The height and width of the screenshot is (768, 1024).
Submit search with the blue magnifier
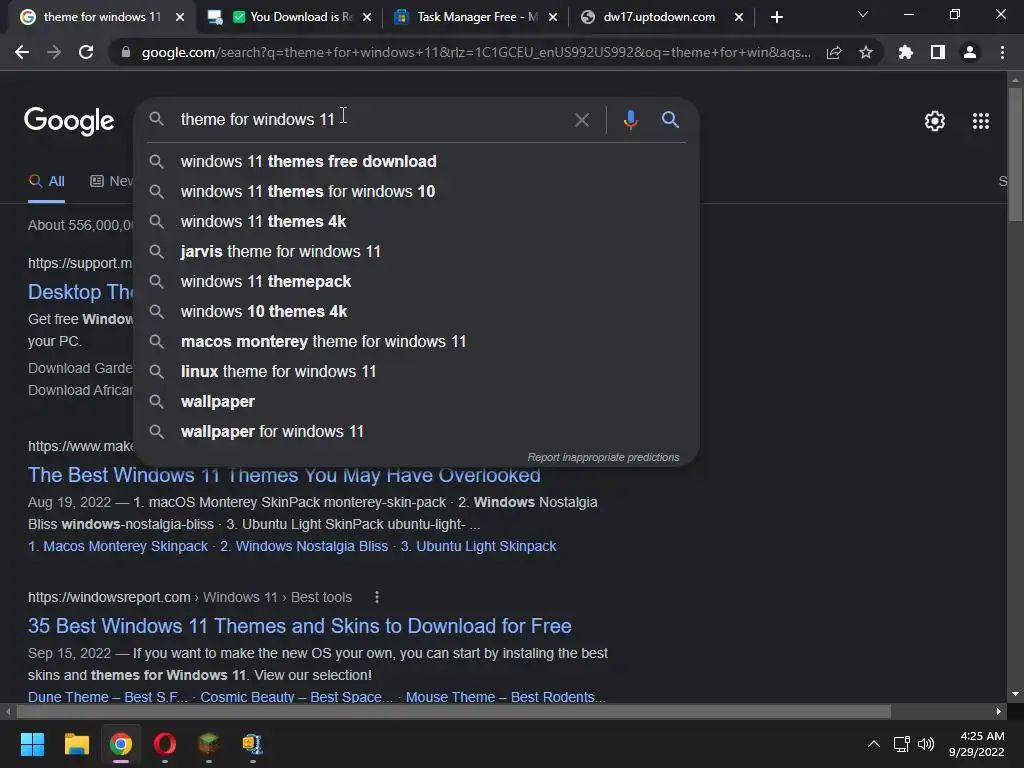pyautogui.click(x=670, y=120)
